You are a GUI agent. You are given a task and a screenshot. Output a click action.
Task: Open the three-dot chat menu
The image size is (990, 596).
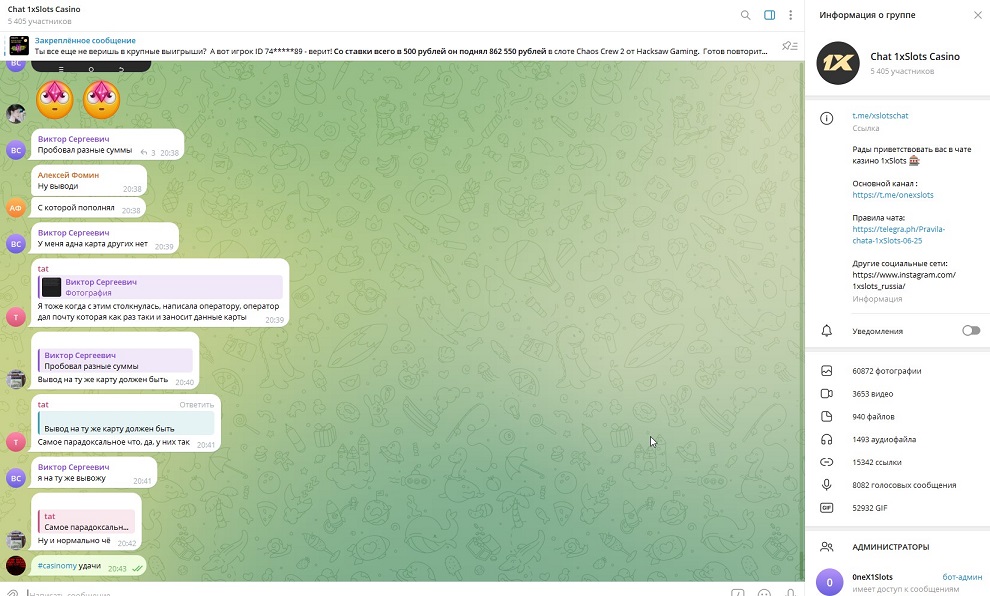(x=790, y=15)
